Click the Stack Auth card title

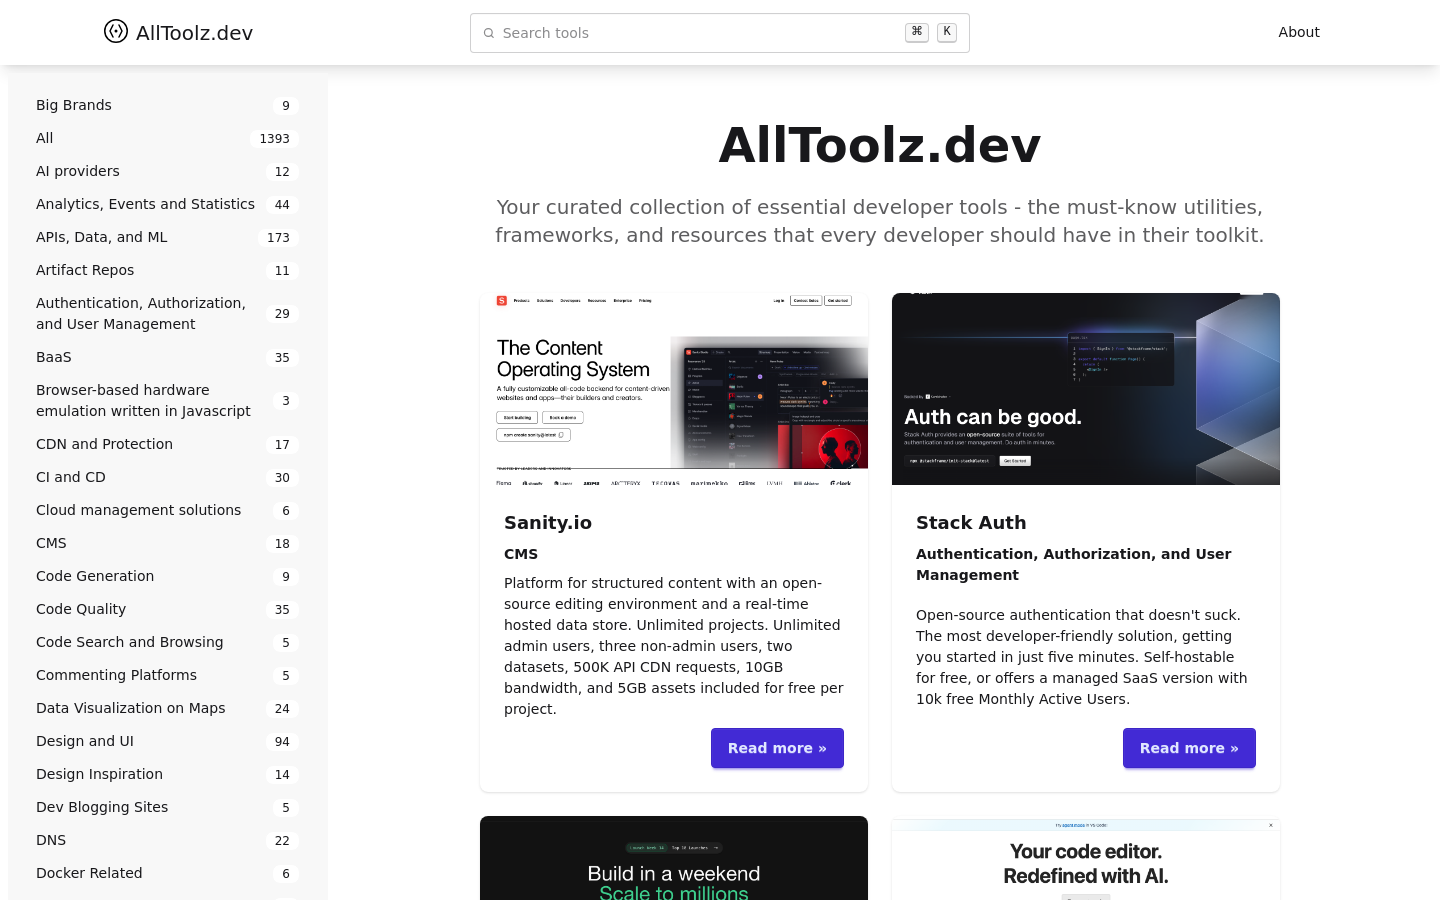tap(971, 522)
